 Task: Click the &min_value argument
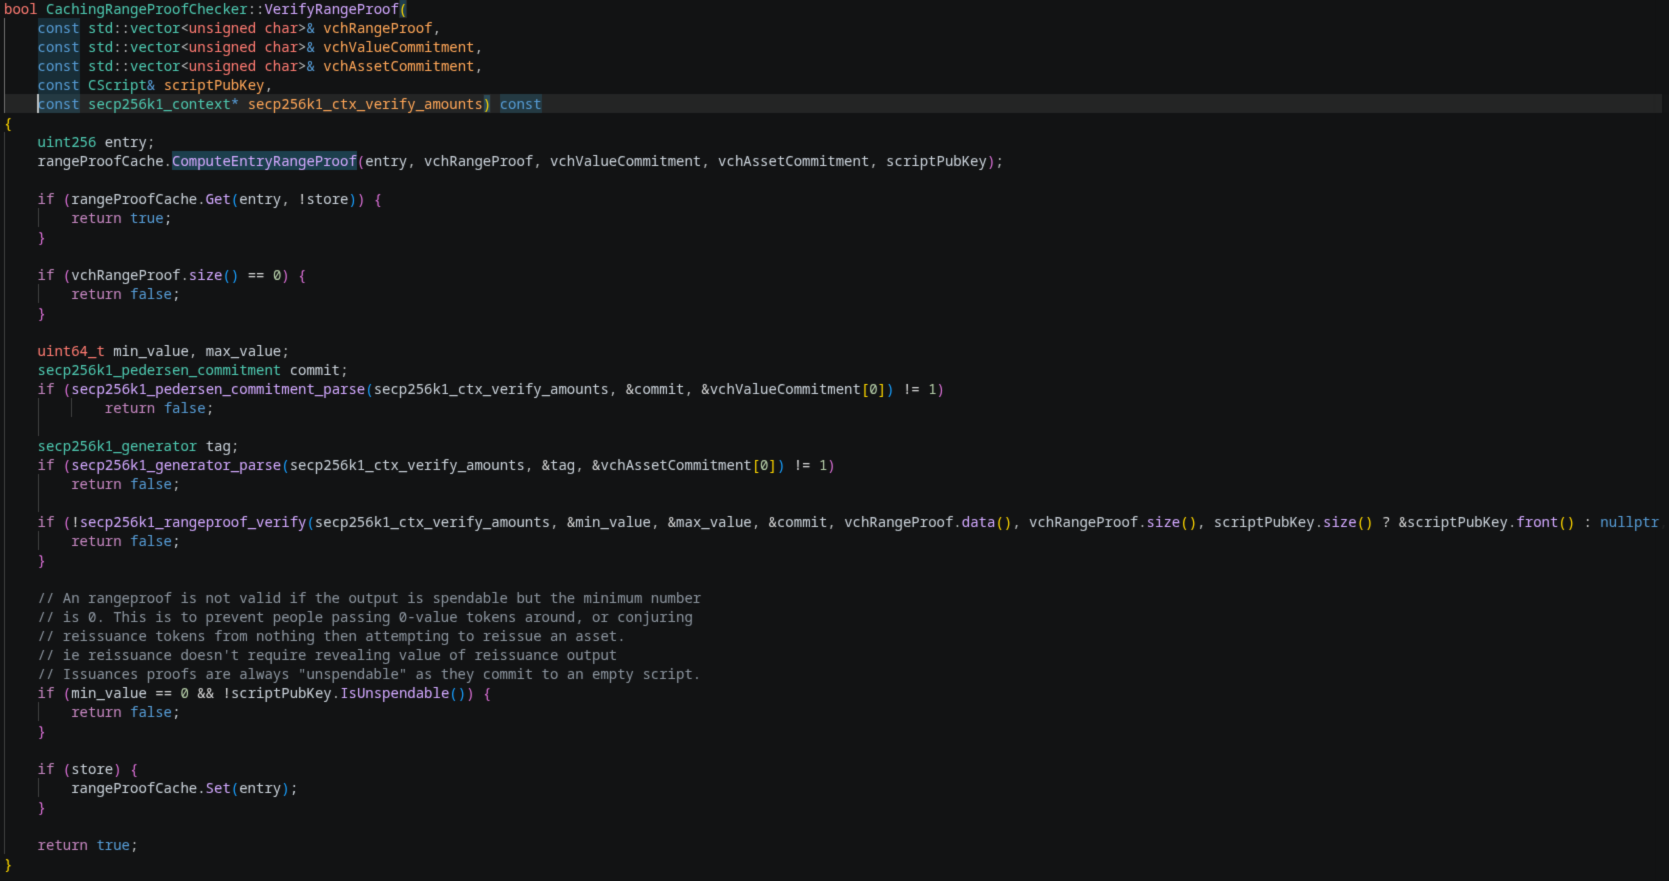[x=608, y=522]
